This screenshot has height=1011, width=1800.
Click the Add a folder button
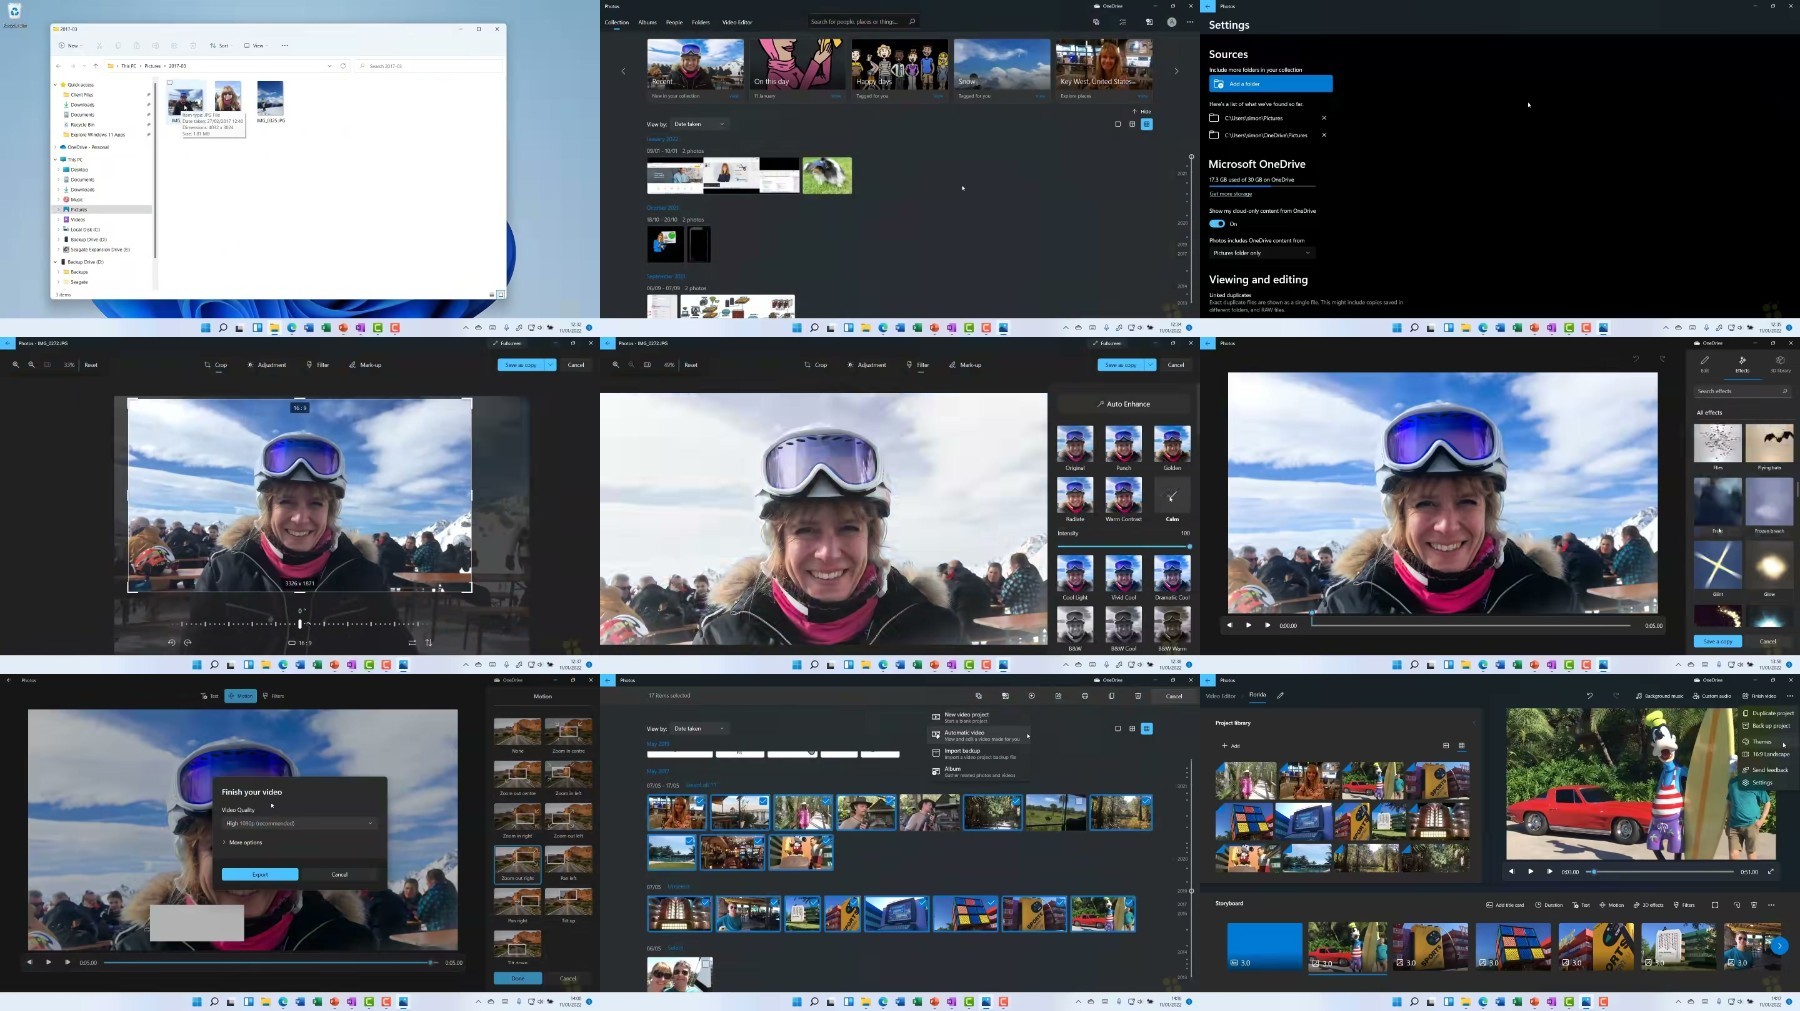tap(1270, 84)
